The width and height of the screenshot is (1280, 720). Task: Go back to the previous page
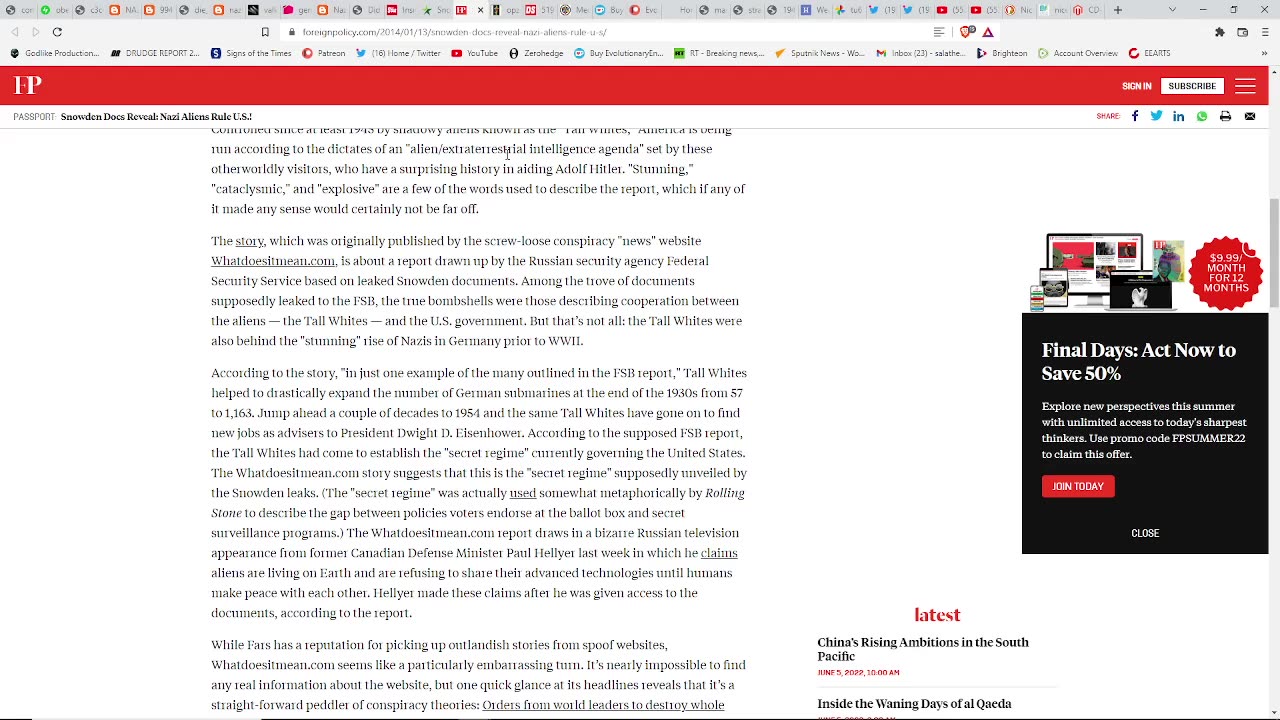point(15,32)
